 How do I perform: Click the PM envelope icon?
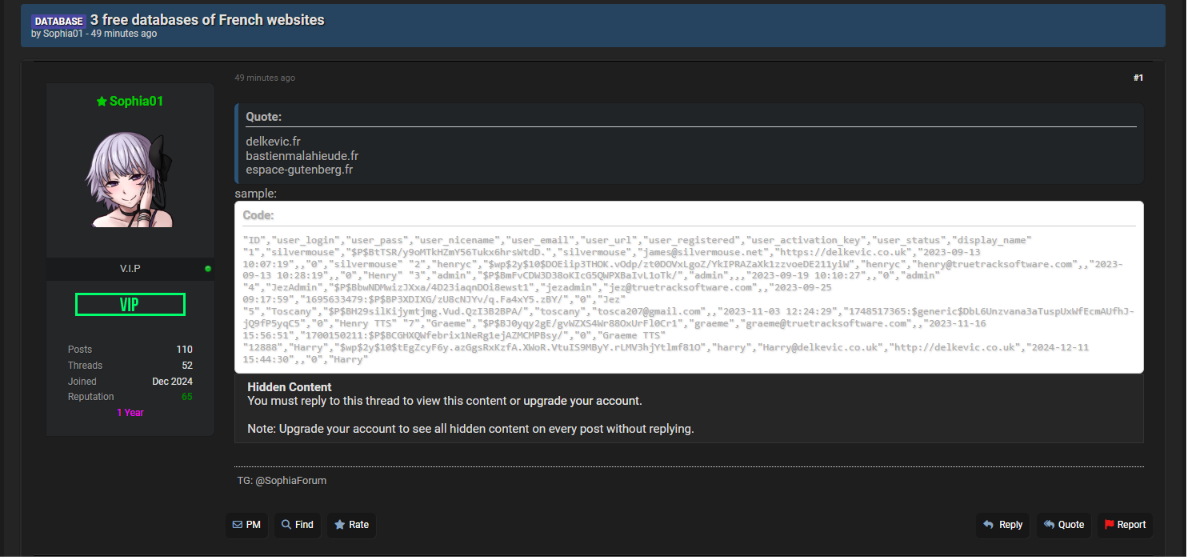coord(237,524)
